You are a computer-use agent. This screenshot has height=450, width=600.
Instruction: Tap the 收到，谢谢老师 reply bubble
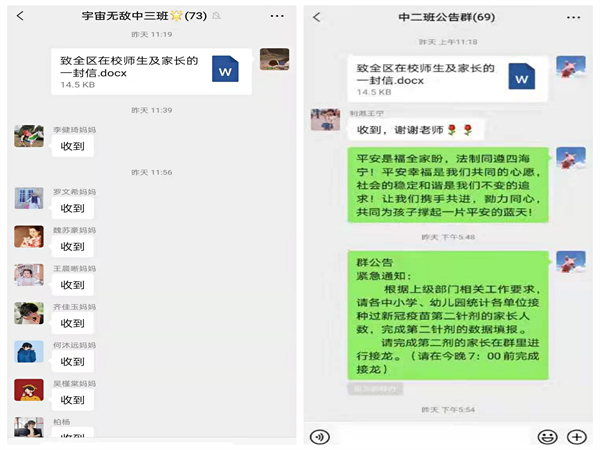(416, 130)
